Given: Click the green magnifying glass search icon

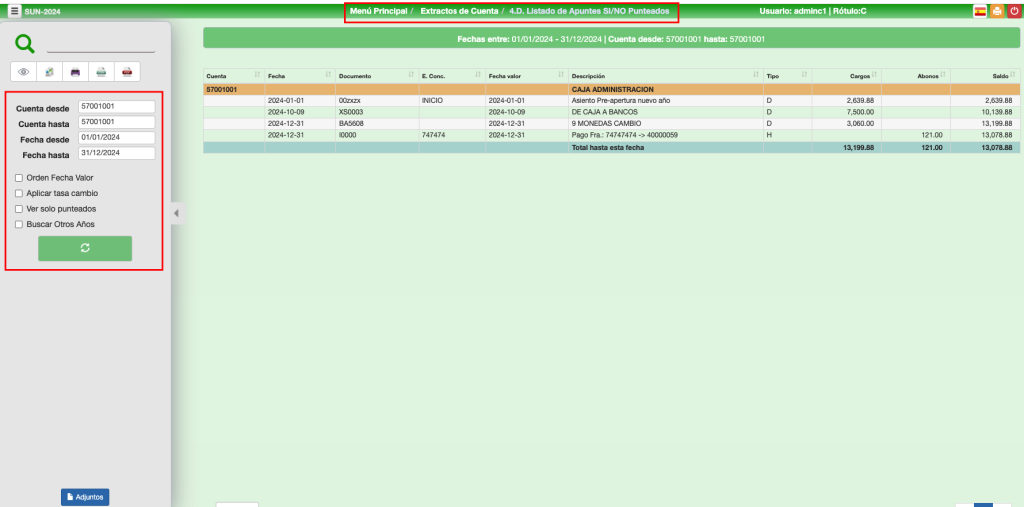Looking at the screenshot, I should click(25, 43).
